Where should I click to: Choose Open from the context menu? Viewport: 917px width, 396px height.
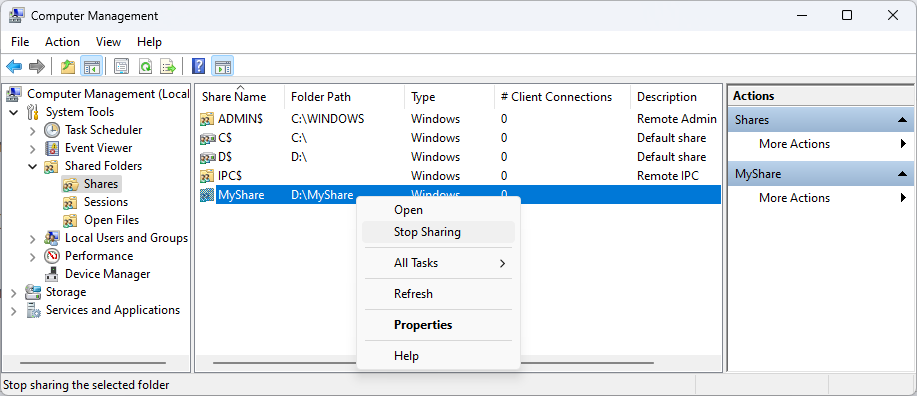pyautogui.click(x=439, y=210)
